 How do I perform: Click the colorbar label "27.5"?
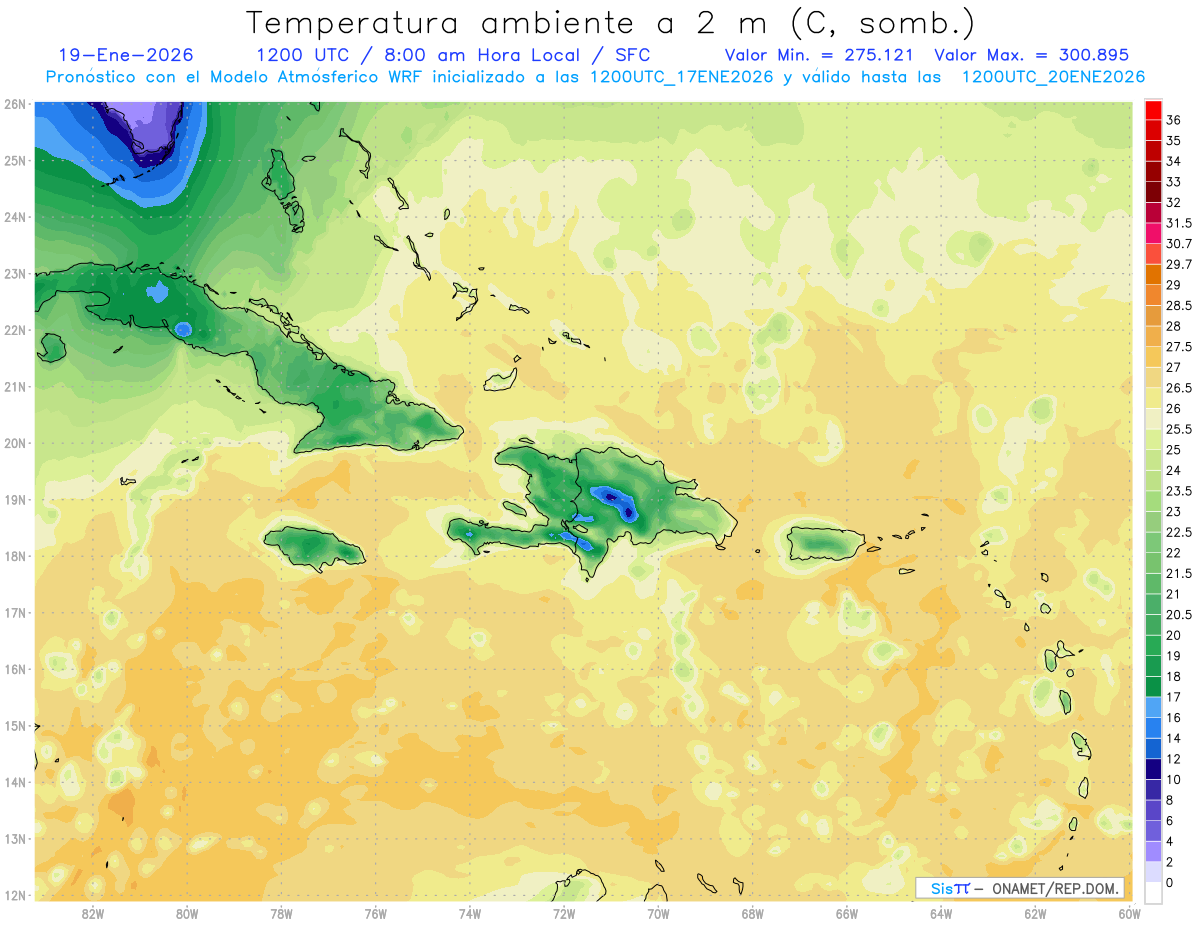pos(1178,346)
